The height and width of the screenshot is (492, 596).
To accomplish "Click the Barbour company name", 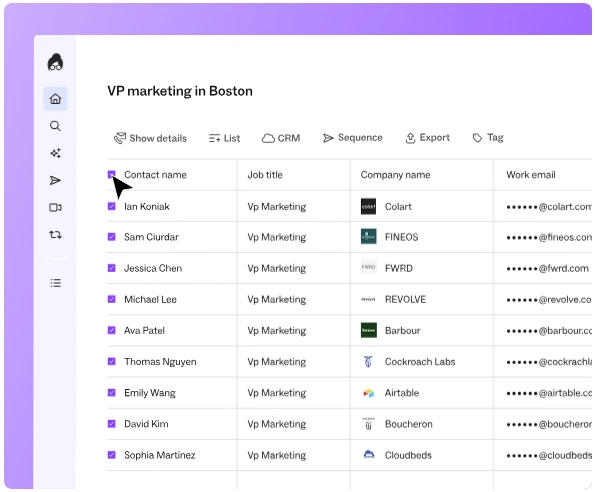I will pos(403,330).
